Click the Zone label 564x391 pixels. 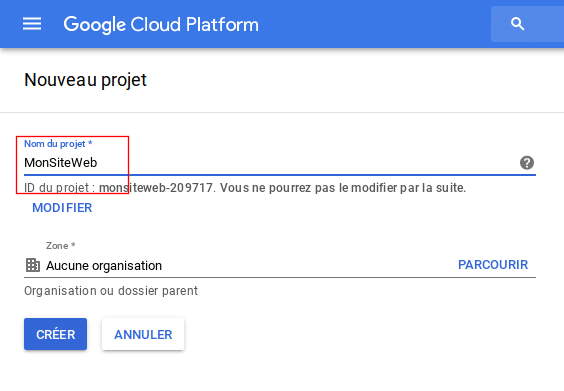click(60, 246)
